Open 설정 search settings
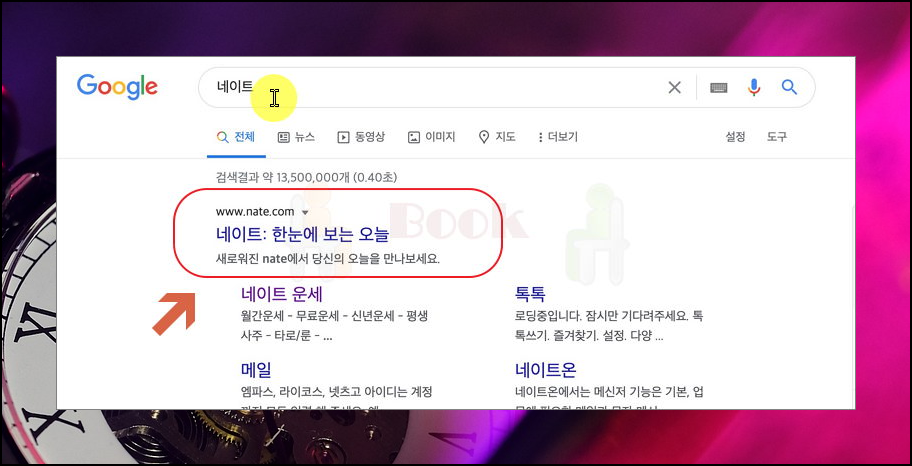Viewport: 912px width, 466px height. tap(735, 137)
